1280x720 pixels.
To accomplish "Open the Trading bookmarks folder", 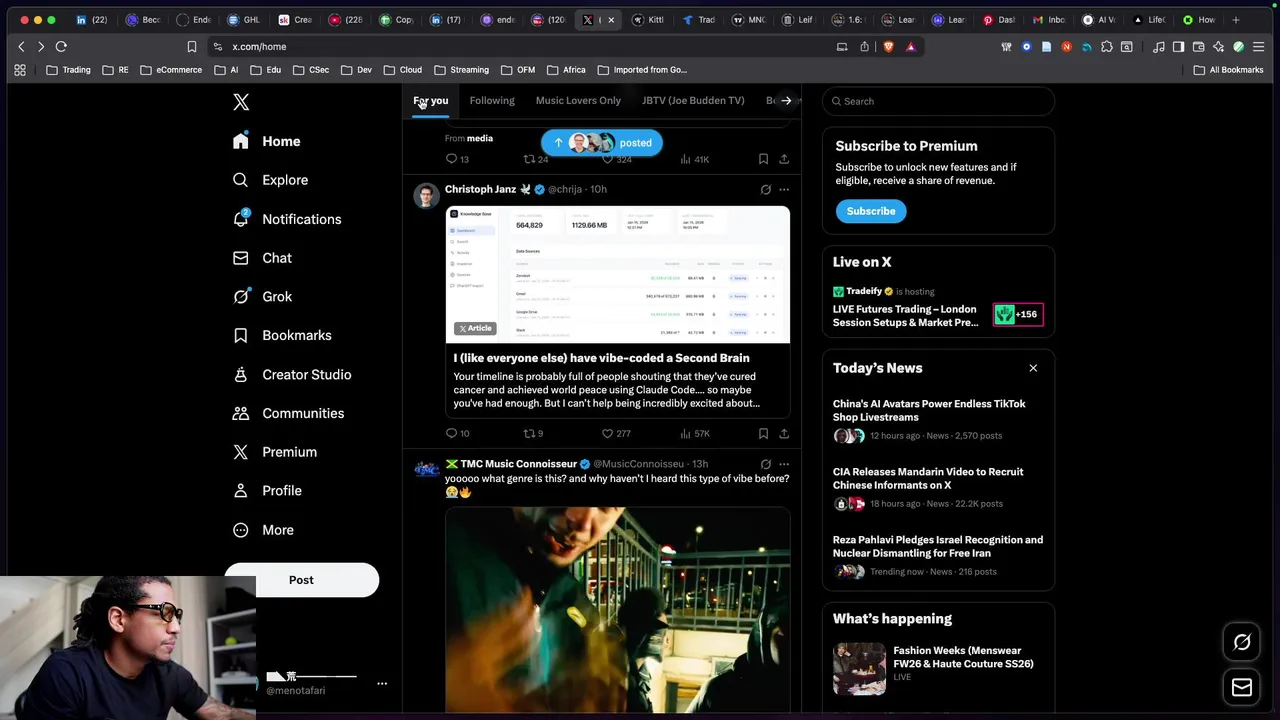I will (68, 70).
